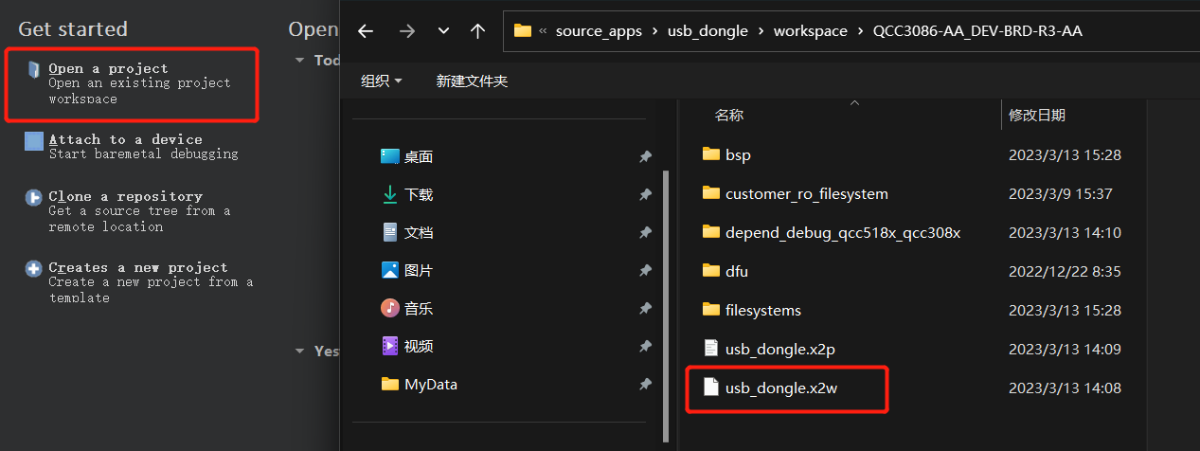Viewport: 1200px width, 451px height.
Task: Select 视频 in navigation pane
Action: tap(407, 346)
